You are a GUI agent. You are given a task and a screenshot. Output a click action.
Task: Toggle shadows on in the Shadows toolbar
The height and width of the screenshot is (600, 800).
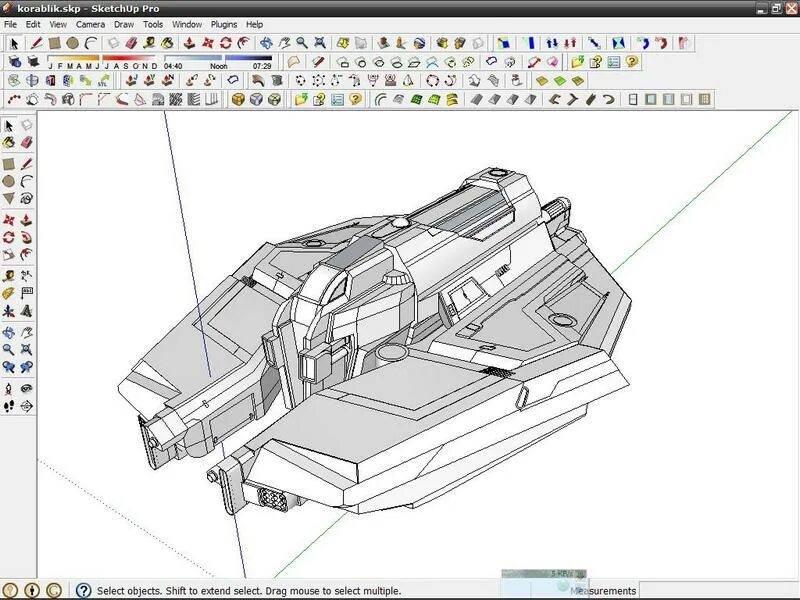click(x=34, y=62)
